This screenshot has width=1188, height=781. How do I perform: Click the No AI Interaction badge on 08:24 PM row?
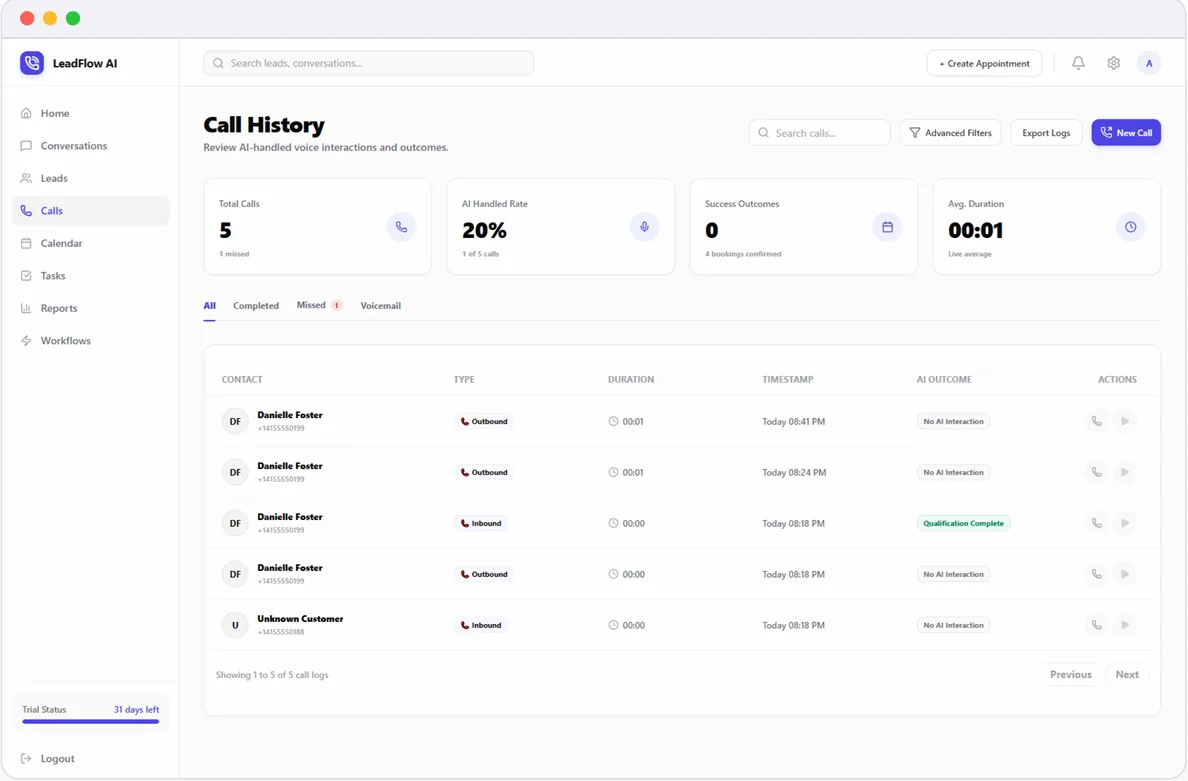tap(953, 472)
